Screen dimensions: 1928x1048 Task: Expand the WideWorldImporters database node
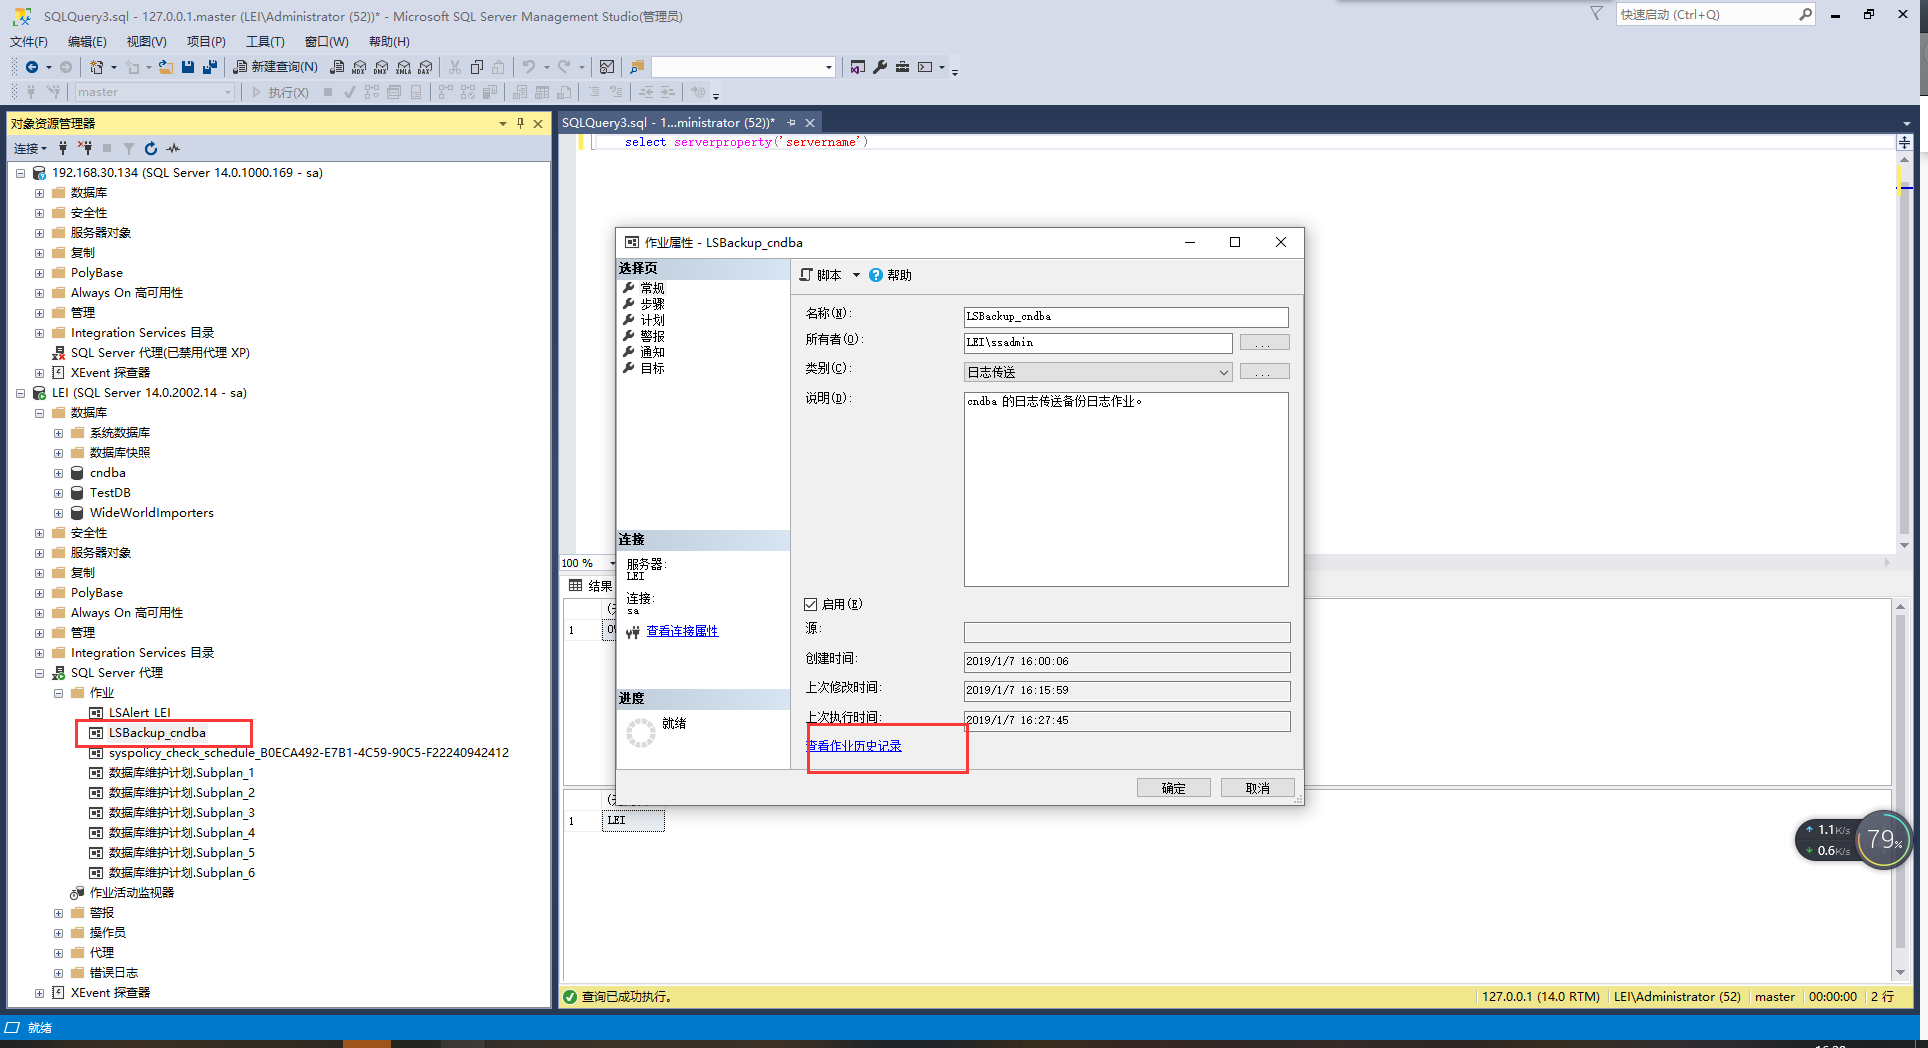tap(58, 513)
